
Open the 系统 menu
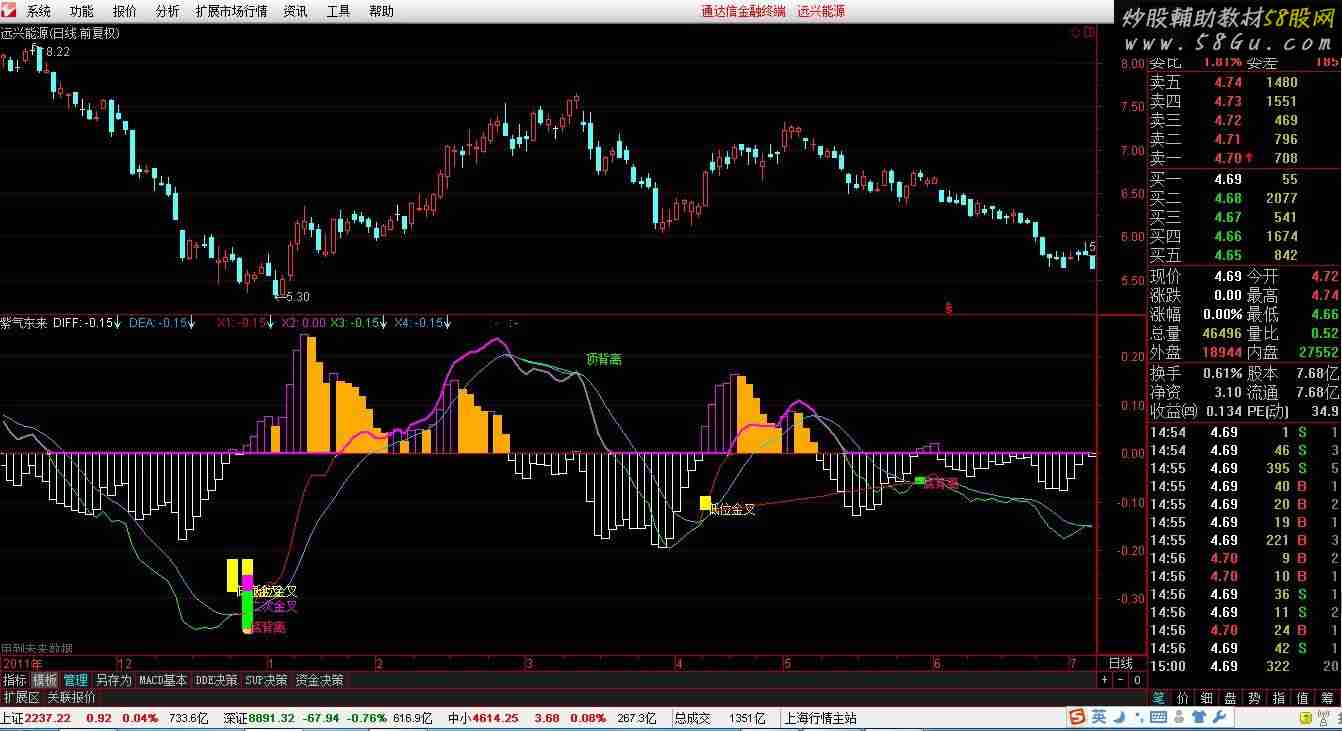pyautogui.click(x=38, y=11)
